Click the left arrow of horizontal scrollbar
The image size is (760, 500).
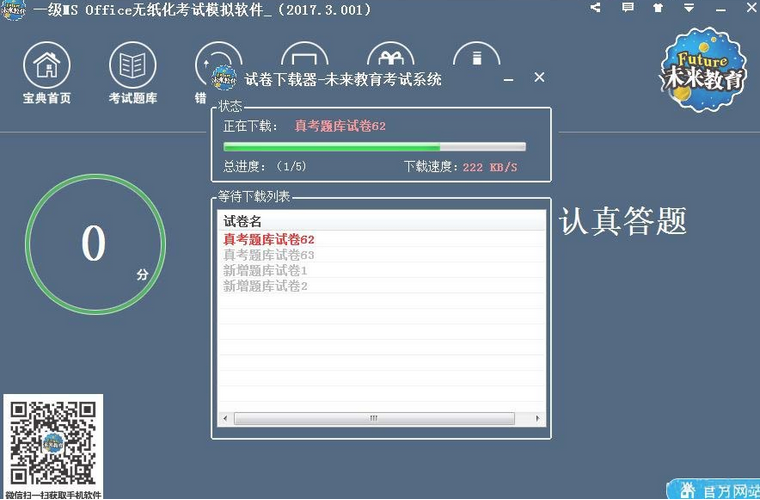(225, 418)
